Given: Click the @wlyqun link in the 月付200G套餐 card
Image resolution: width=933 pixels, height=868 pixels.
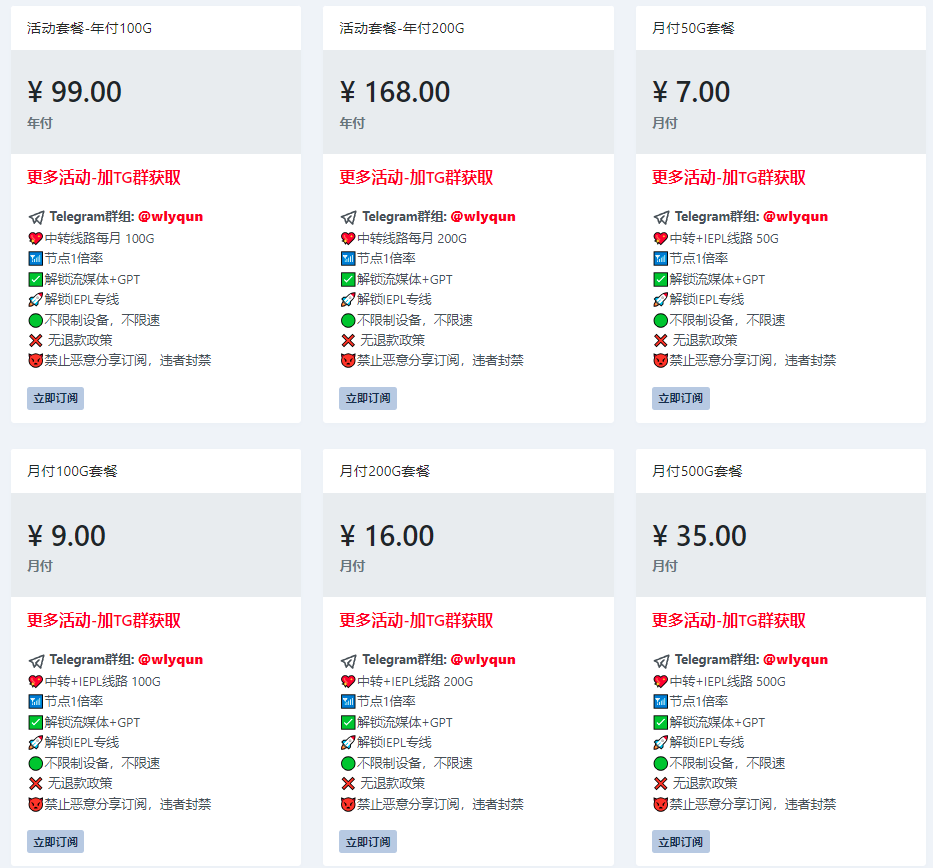Looking at the screenshot, I should (x=483, y=660).
